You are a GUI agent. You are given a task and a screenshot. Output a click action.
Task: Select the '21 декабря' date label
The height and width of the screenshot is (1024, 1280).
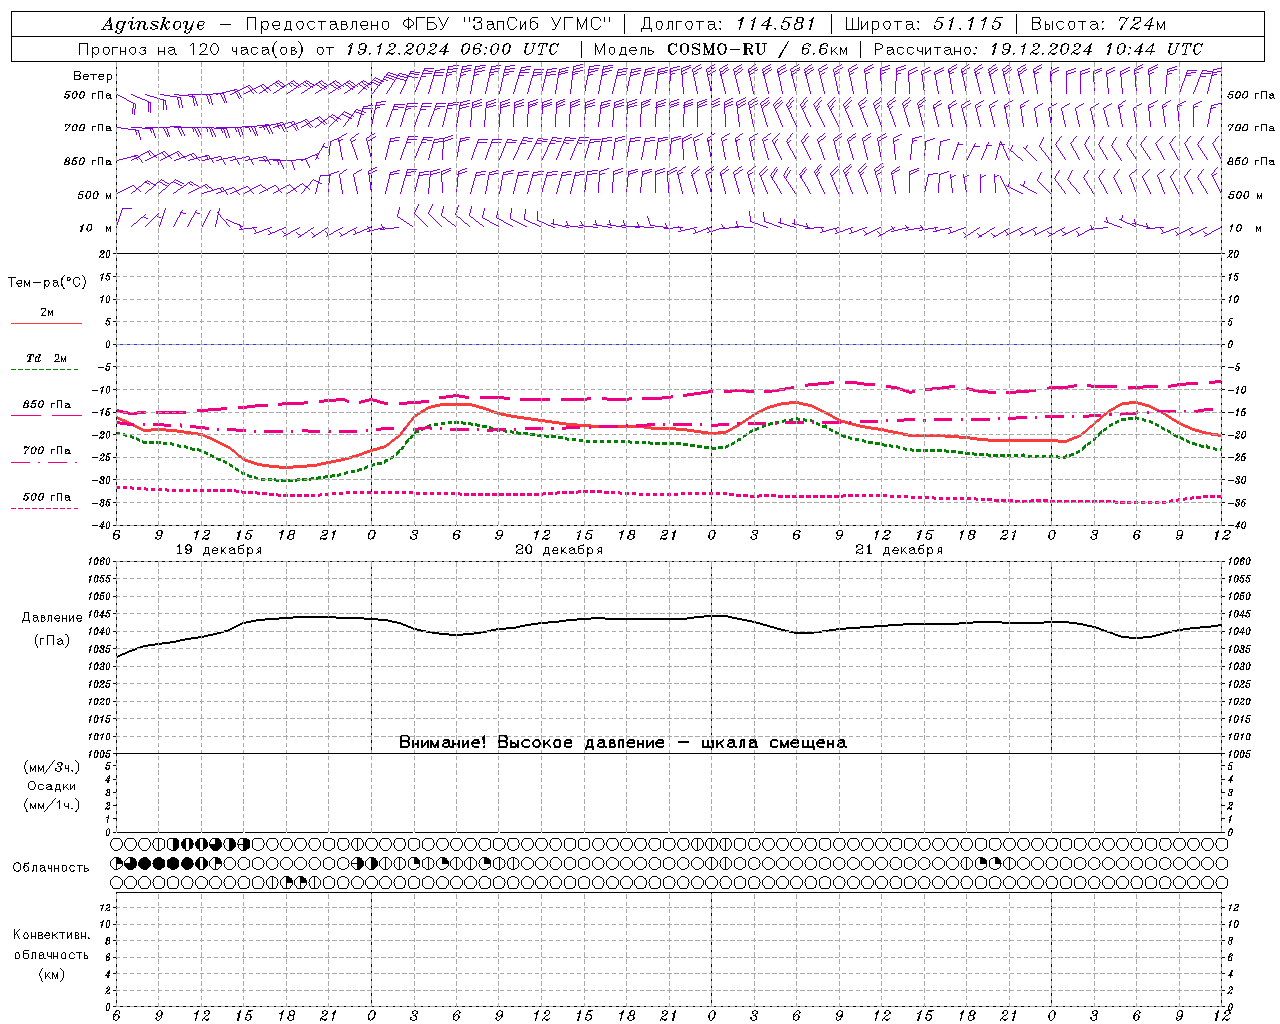[899, 550]
